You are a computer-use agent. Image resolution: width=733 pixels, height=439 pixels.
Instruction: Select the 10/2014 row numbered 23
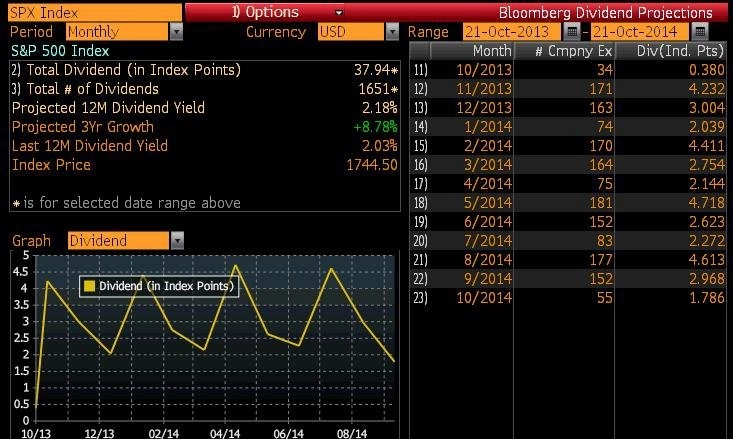568,298
